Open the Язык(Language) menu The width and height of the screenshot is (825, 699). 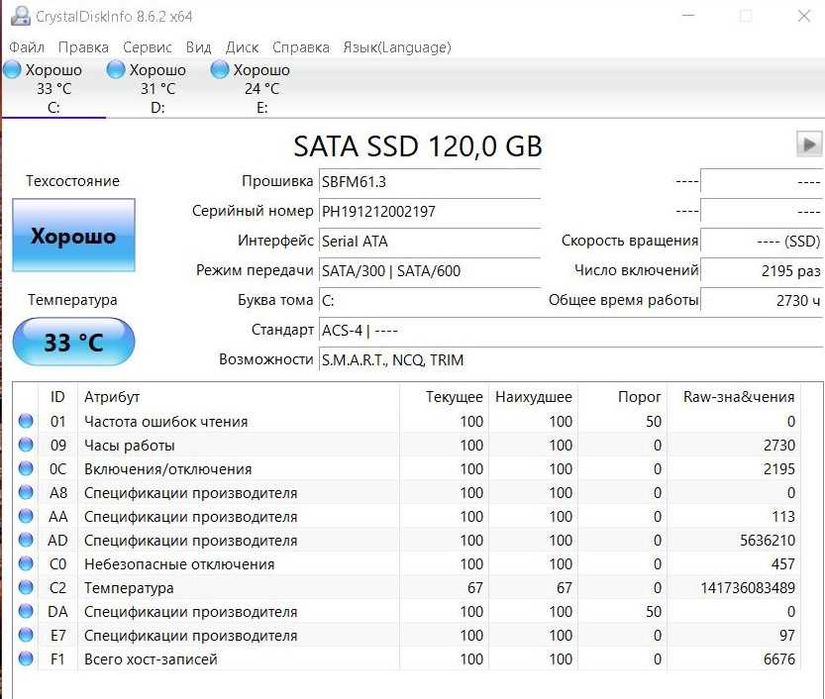tap(396, 47)
